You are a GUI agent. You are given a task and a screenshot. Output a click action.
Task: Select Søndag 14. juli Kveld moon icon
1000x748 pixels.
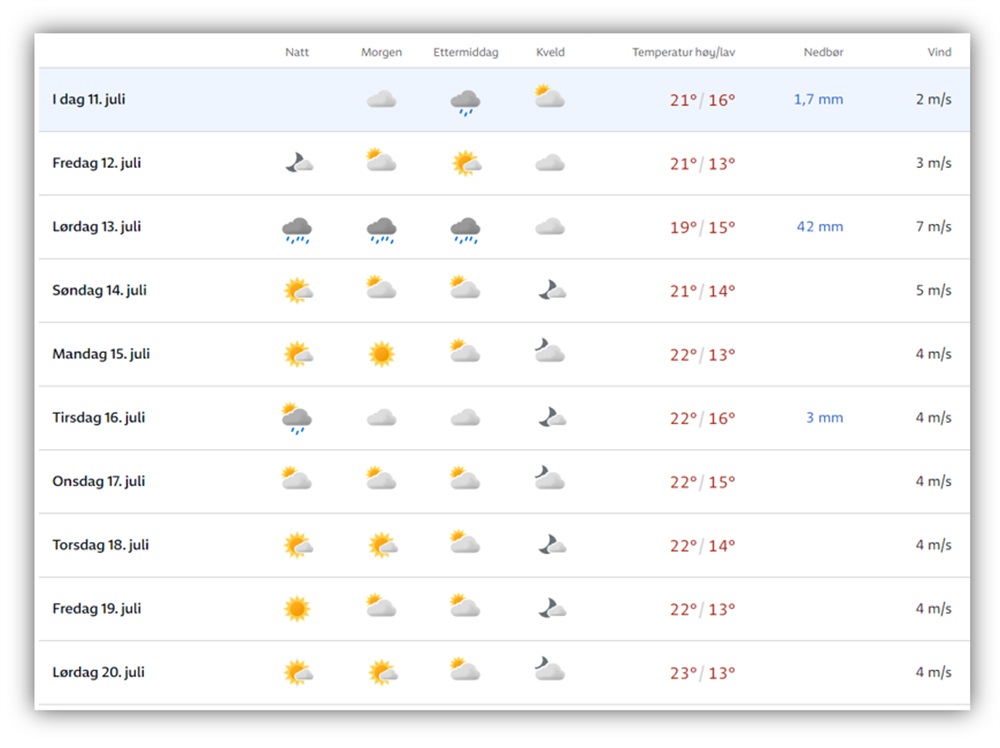(x=551, y=291)
